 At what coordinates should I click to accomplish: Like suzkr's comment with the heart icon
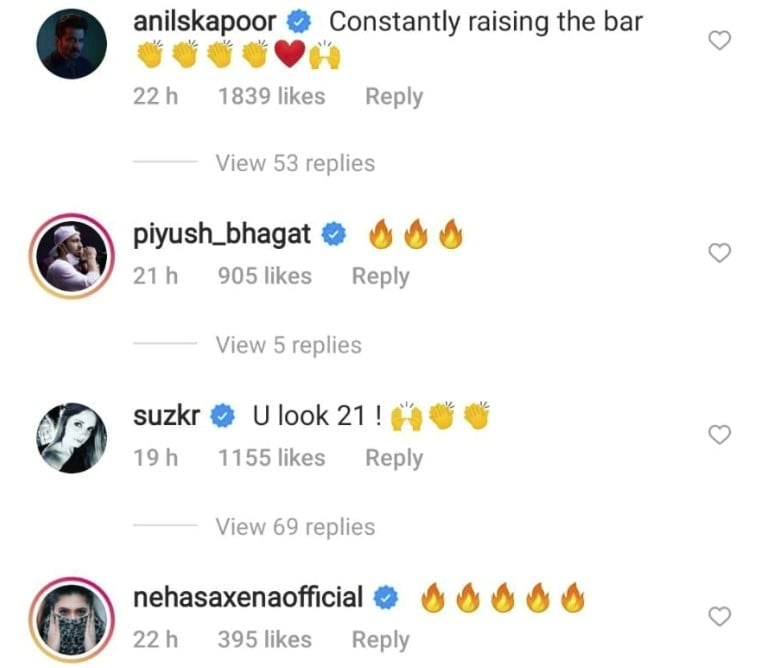click(719, 435)
